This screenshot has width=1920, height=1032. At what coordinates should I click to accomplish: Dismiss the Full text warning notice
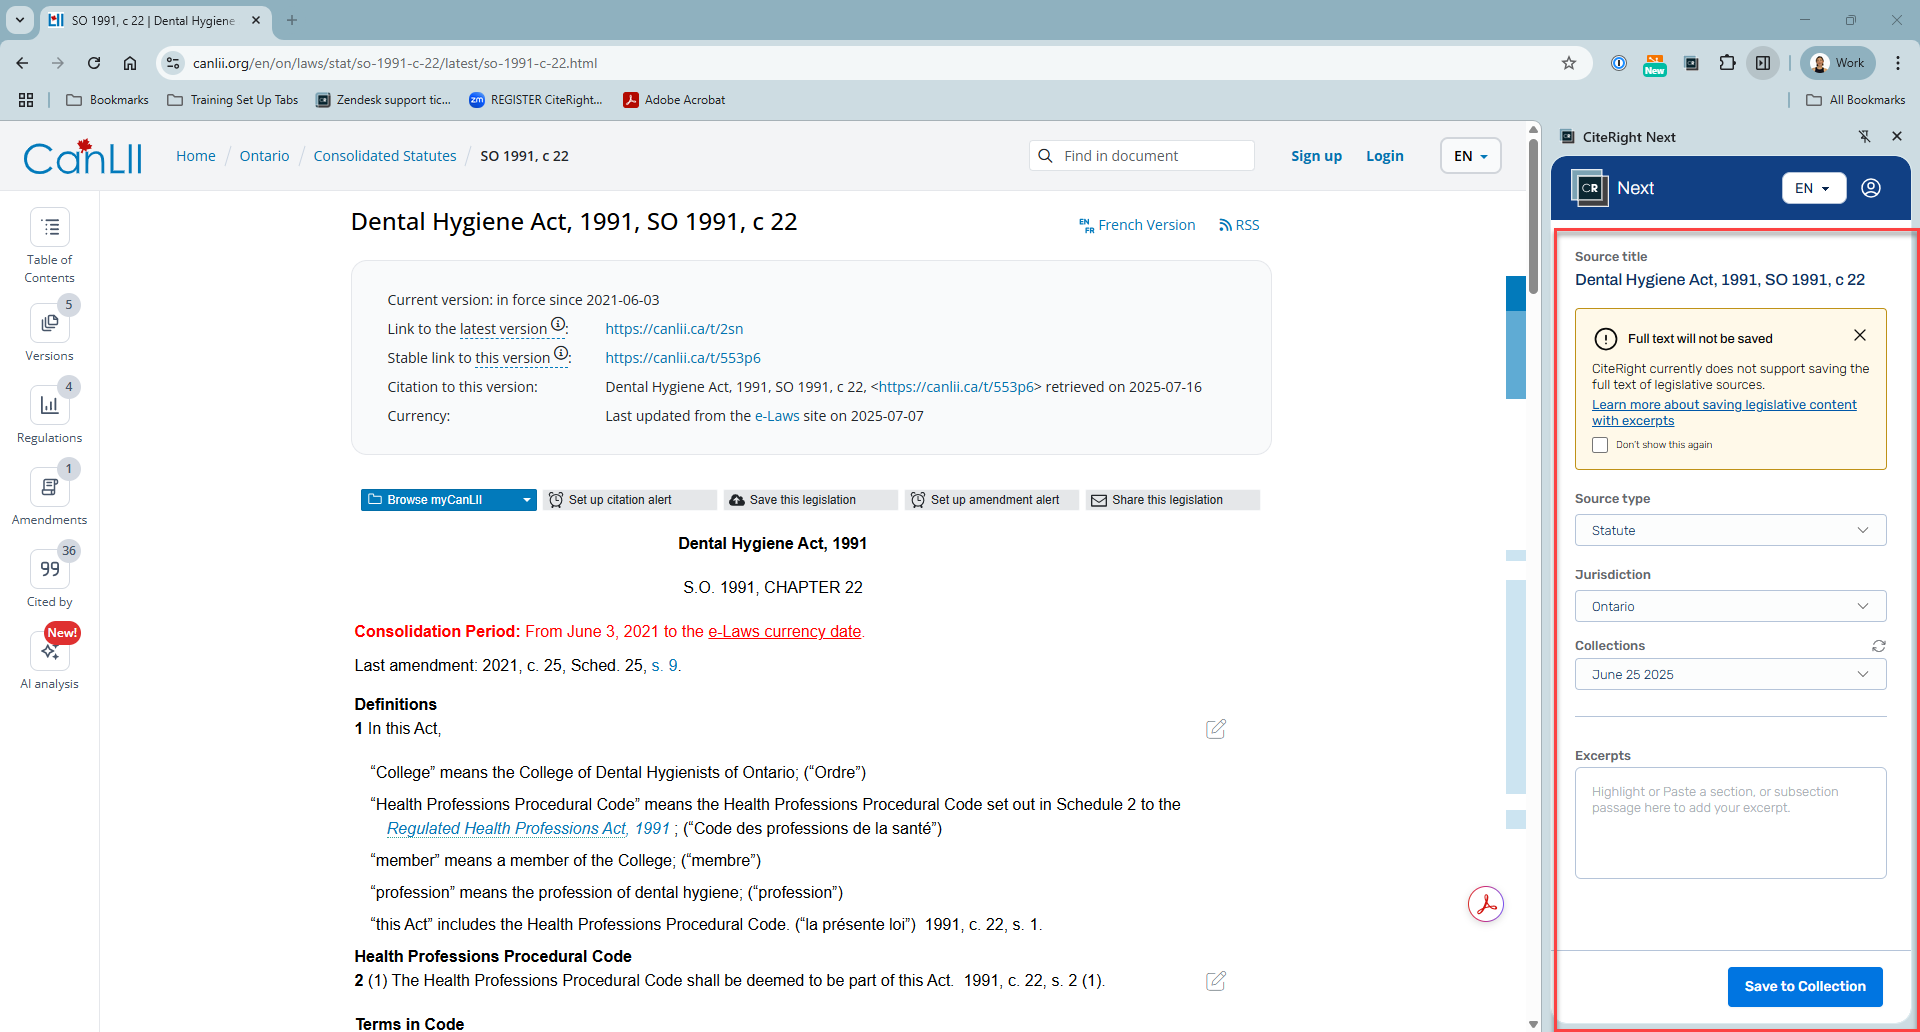(1860, 335)
